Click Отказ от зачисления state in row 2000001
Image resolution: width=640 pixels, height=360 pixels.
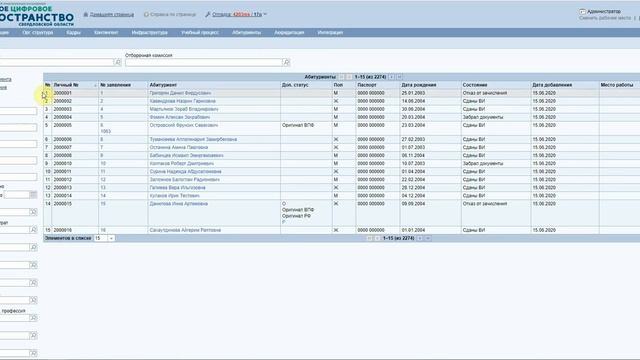click(x=485, y=93)
